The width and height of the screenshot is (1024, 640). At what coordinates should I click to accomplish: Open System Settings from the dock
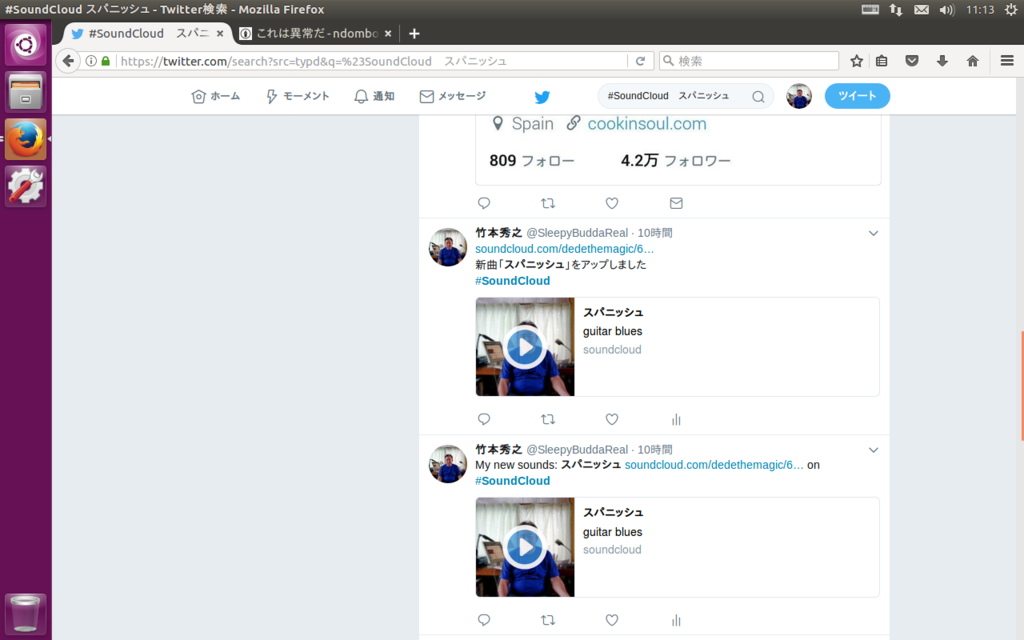(x=25, y=186)
